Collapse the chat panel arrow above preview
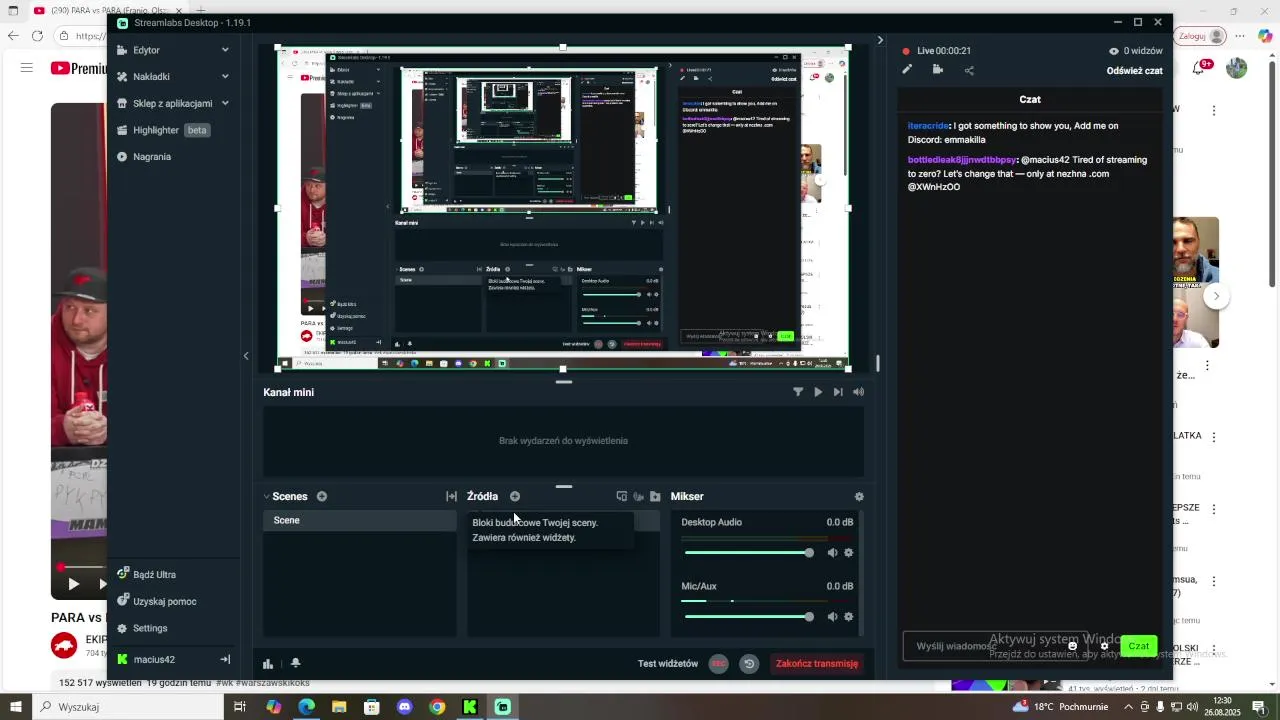The height and width of the screenshot is (720, 1280). click(x=880, y=40)
